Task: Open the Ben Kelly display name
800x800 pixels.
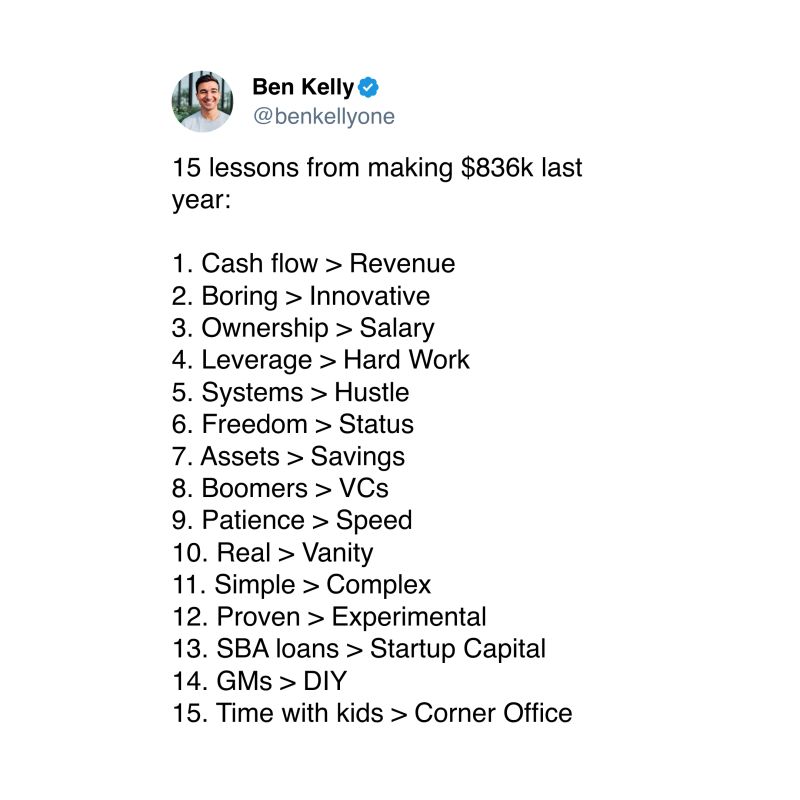Action: point(303,88)
